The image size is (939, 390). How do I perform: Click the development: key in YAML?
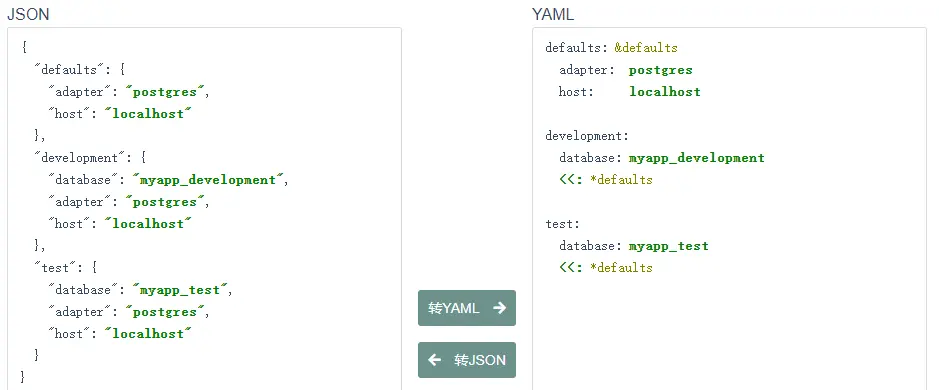(x=587, y=136)
